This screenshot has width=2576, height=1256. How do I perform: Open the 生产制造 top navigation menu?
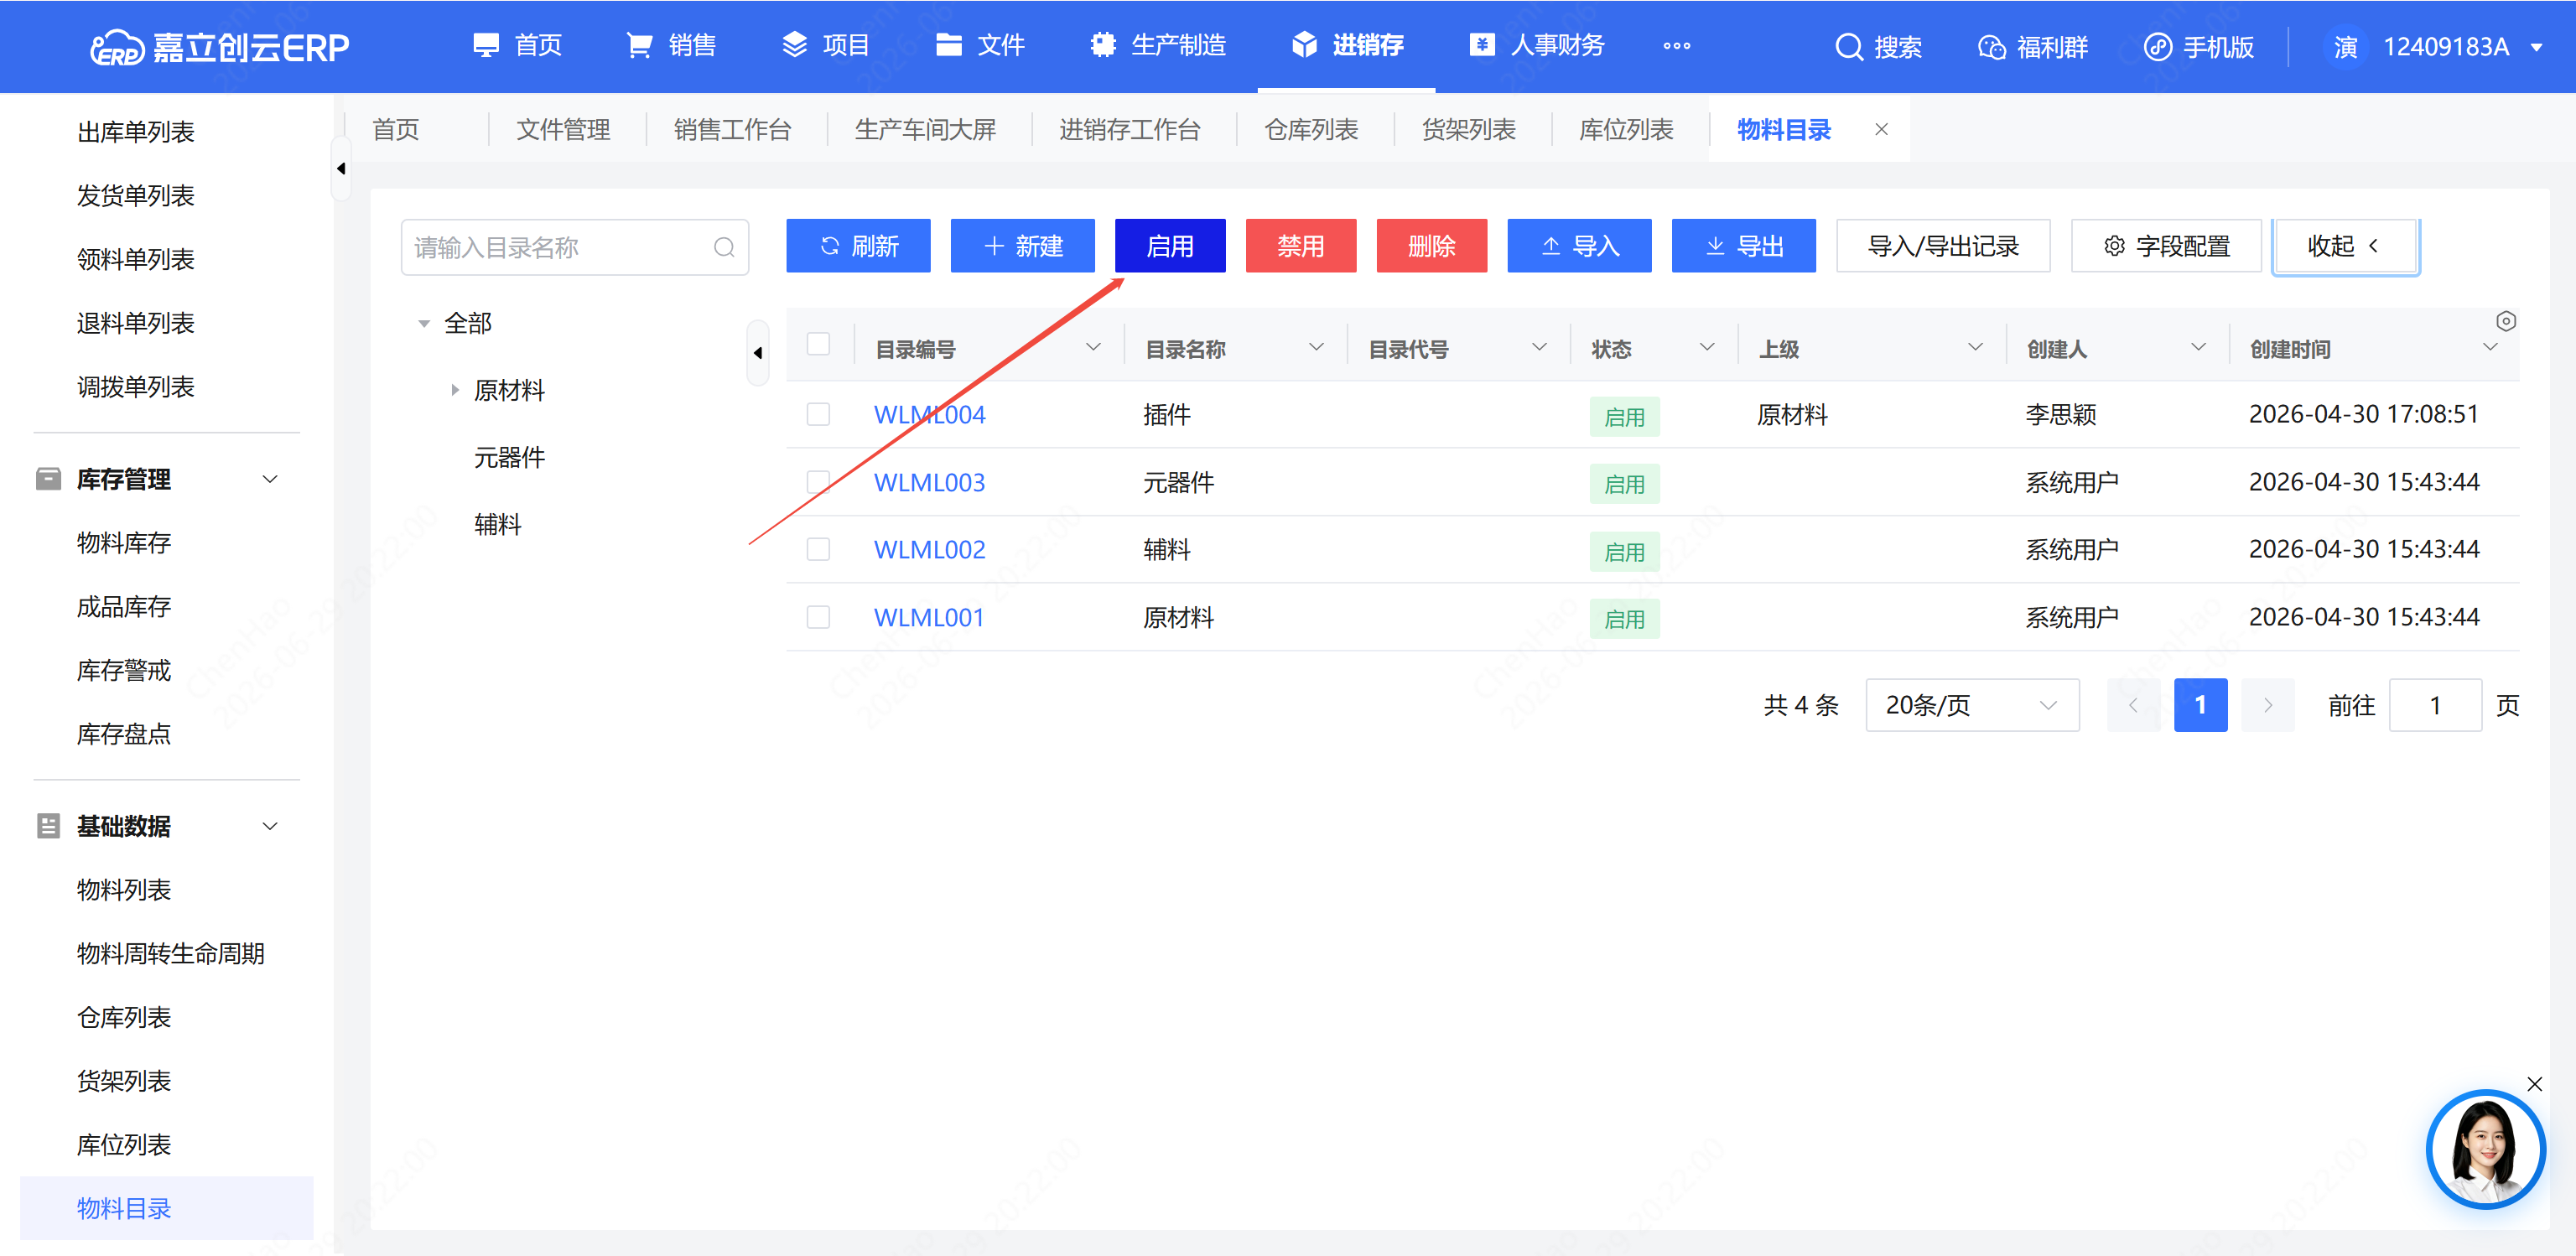pos(1158,46)
